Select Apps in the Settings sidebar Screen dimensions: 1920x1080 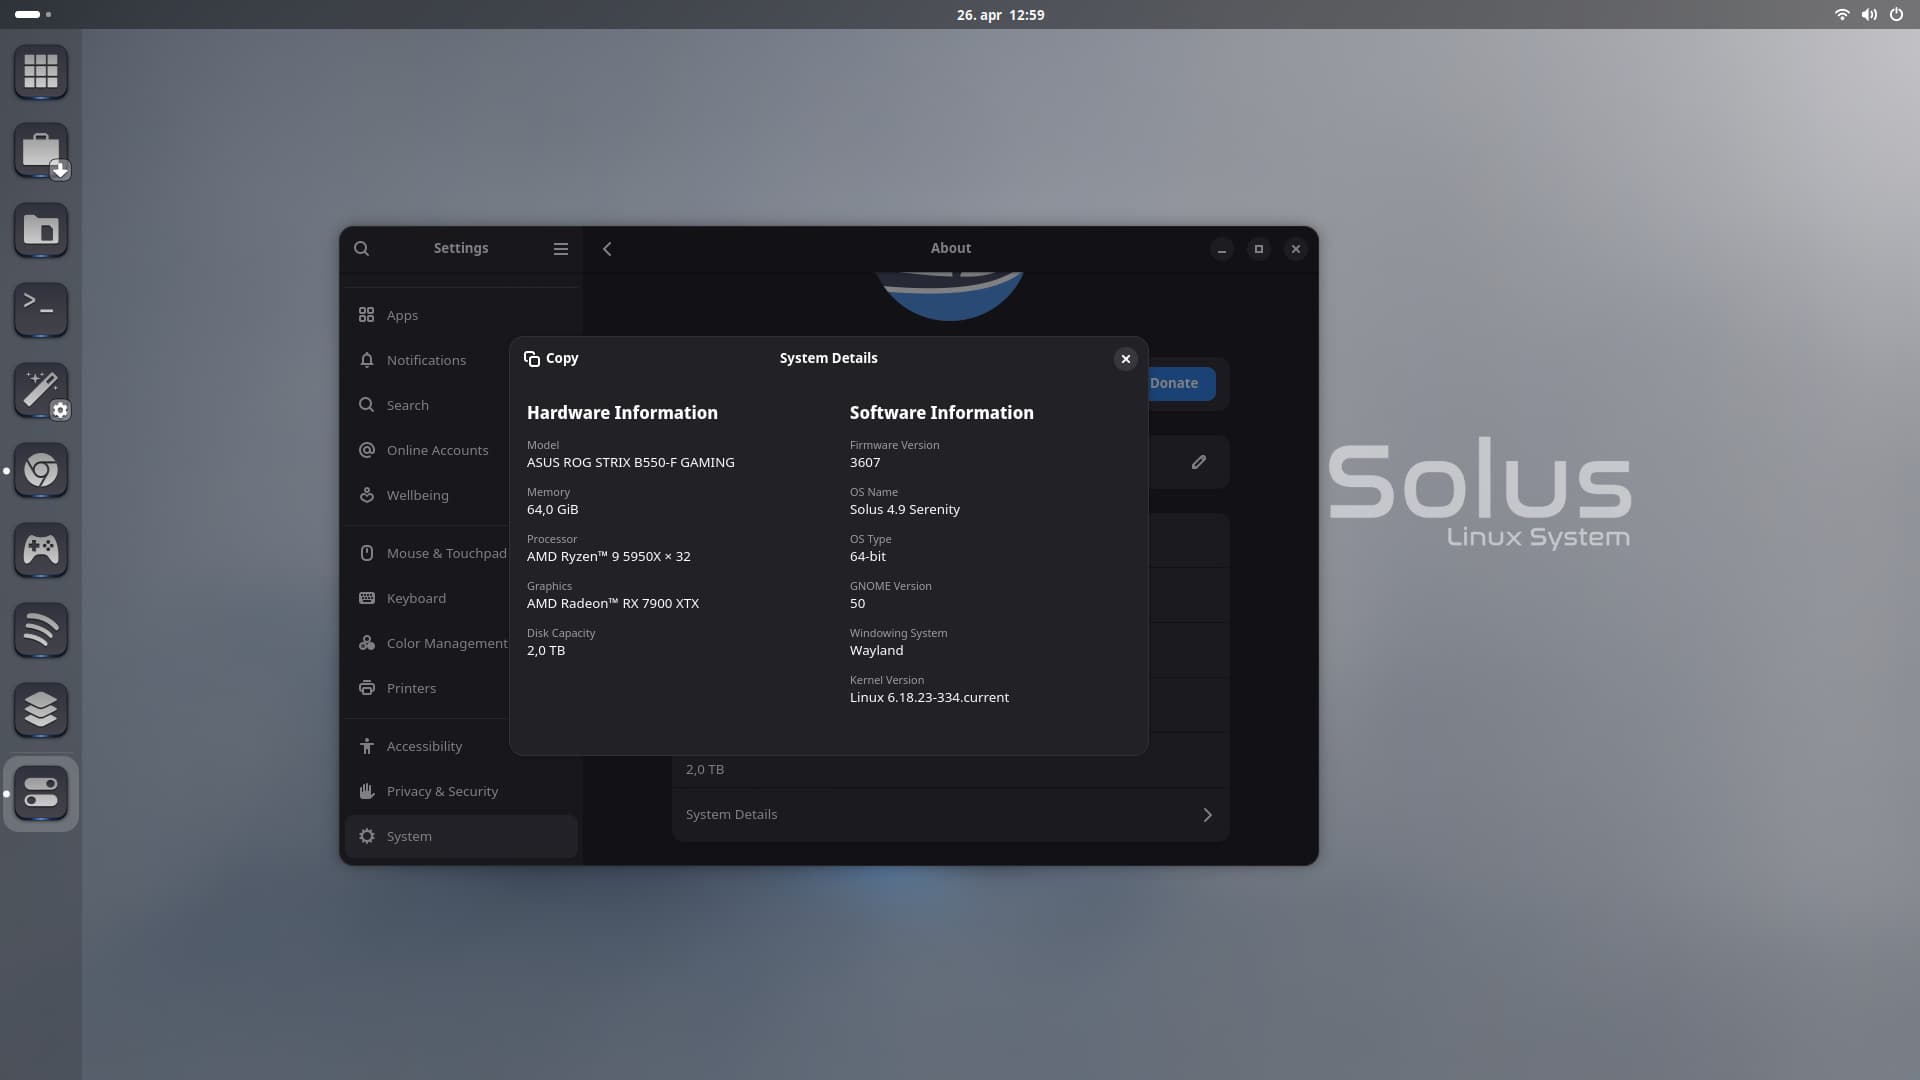click(402, 315)
